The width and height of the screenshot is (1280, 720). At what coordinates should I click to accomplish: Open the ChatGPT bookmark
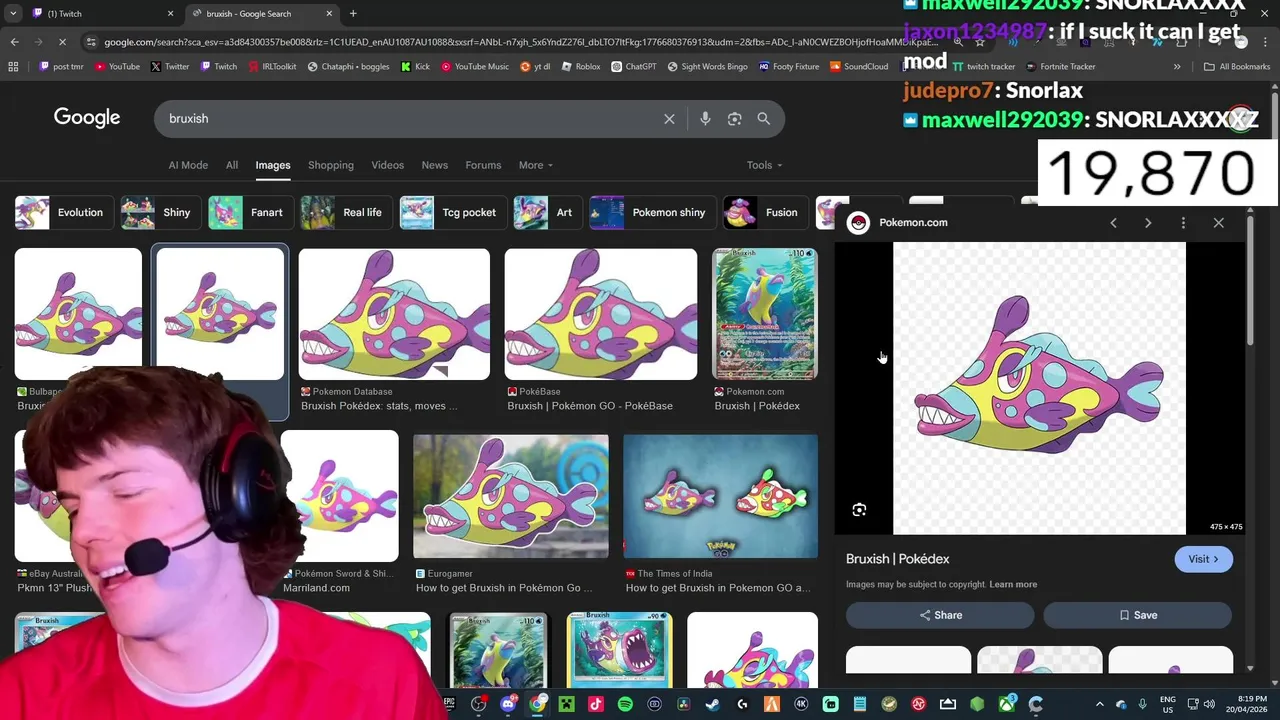tap(633, 67)
